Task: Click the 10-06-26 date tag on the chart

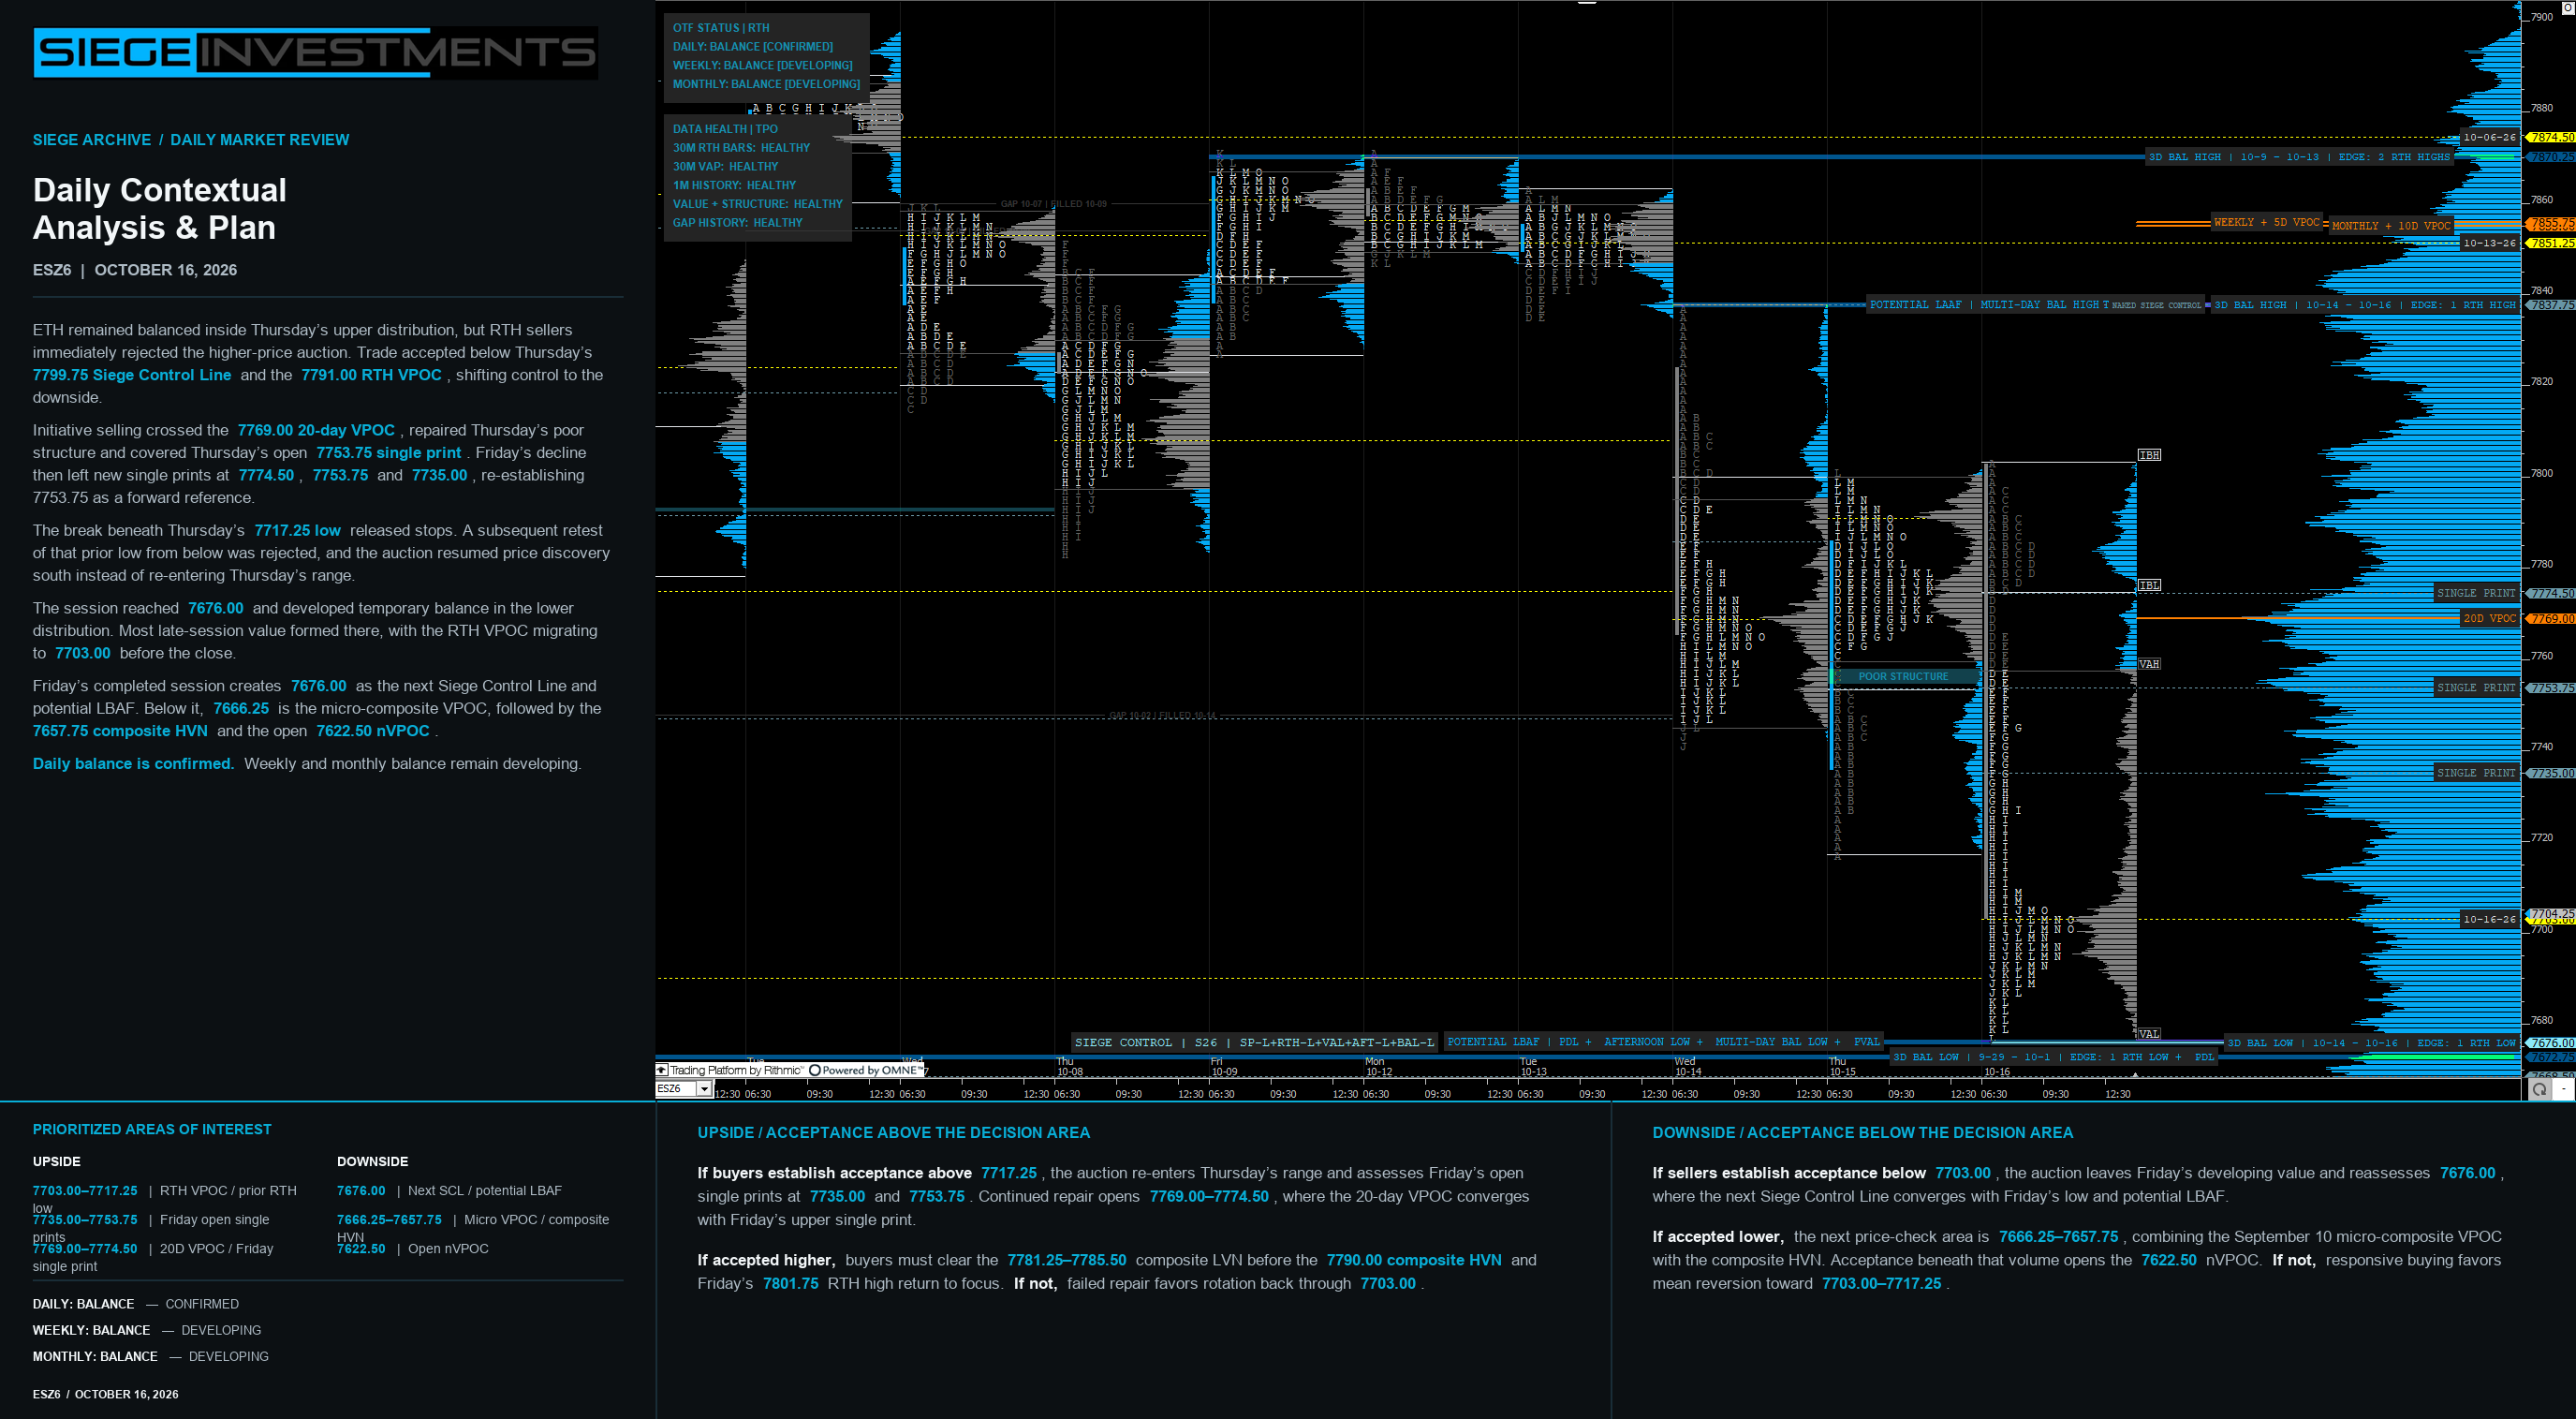Action: [x=2489, y=137]
